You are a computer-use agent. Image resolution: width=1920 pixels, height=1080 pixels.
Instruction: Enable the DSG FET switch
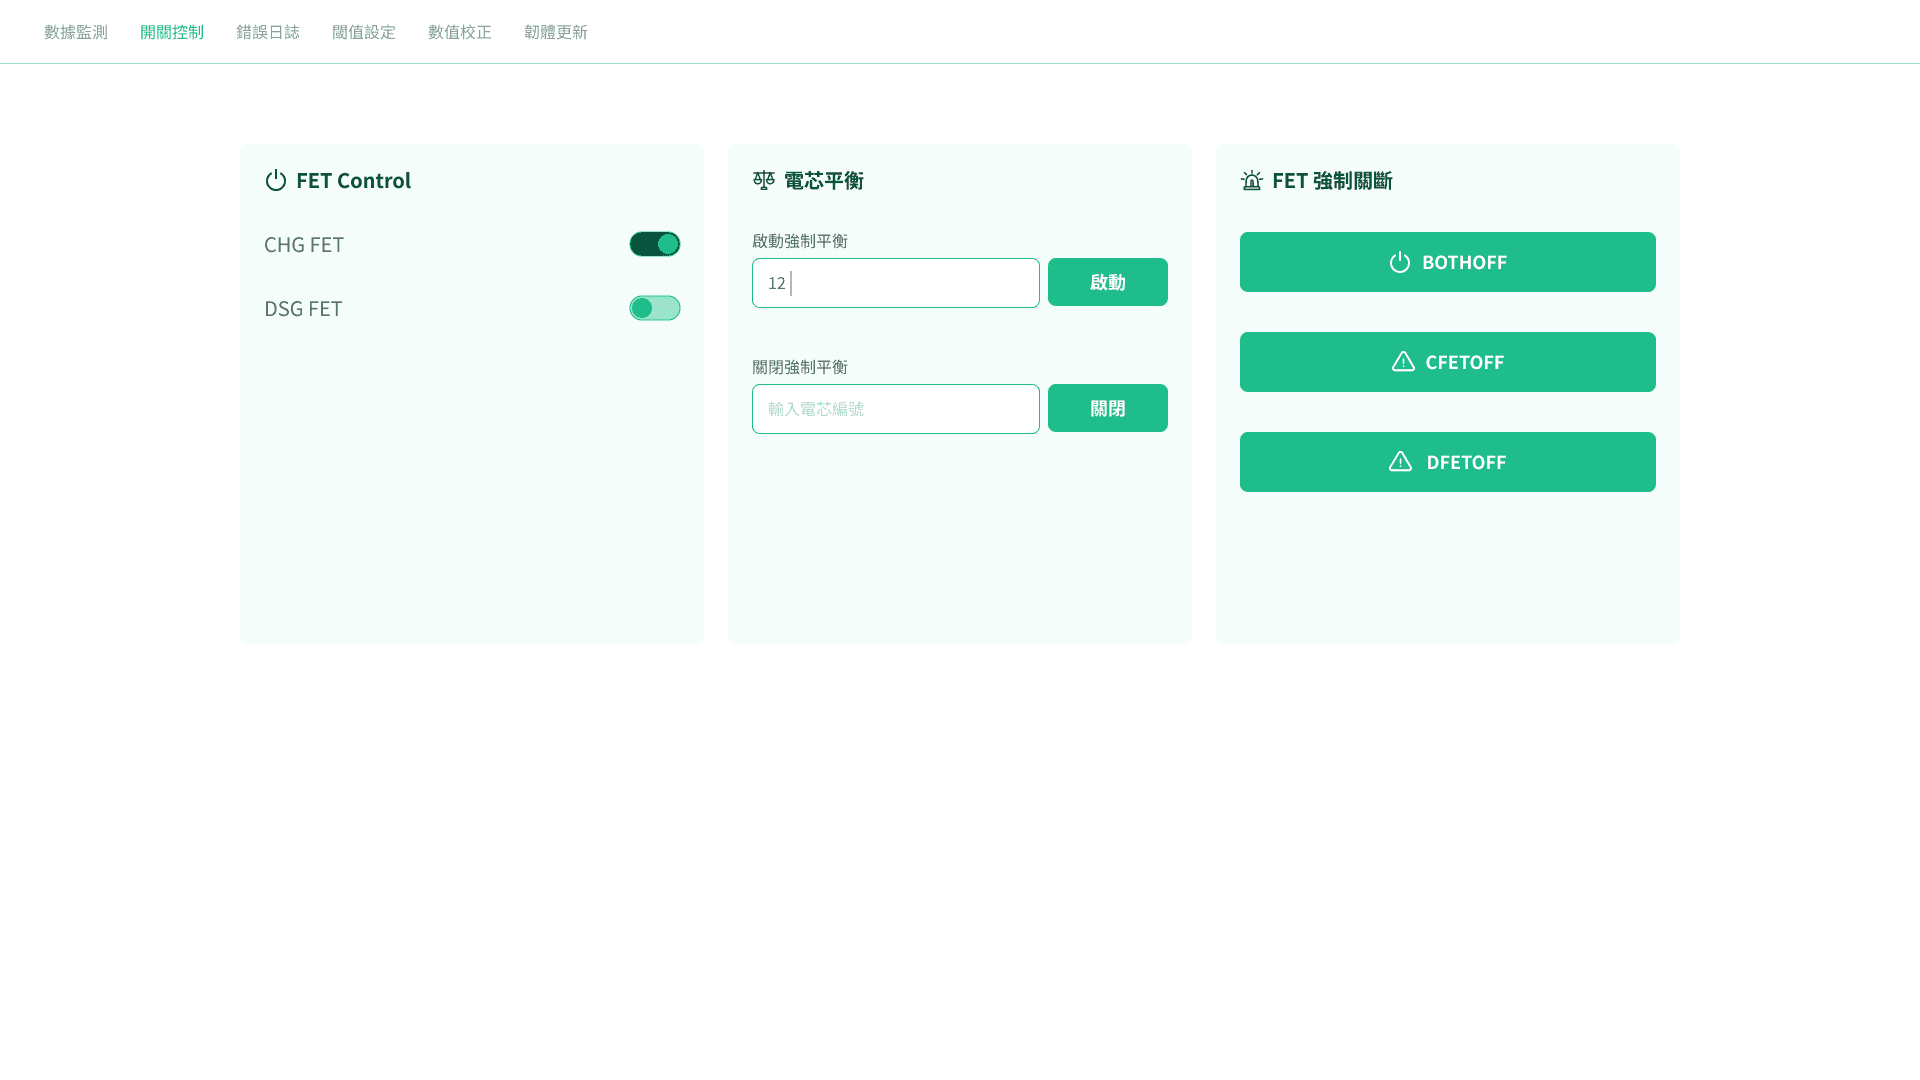coord(654,308)
